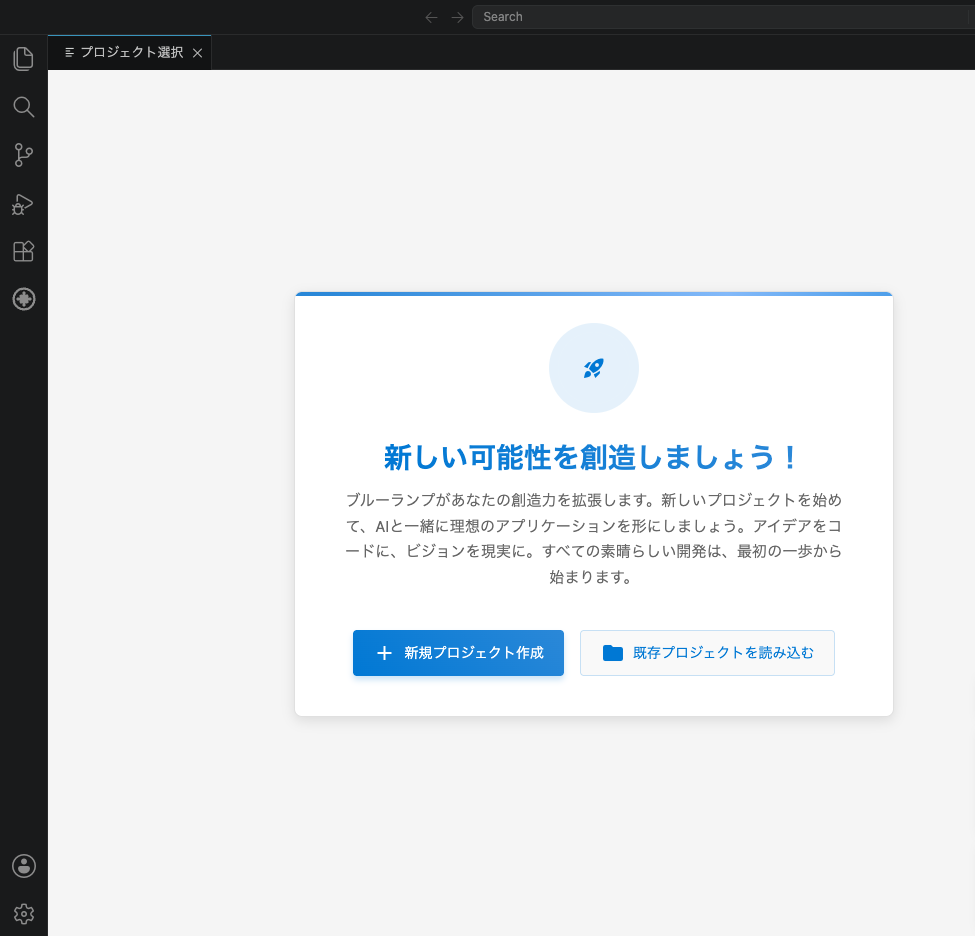Close the プロジェクト選択 tab
This screenshot has height=936, width=975.
coord(198,53)
